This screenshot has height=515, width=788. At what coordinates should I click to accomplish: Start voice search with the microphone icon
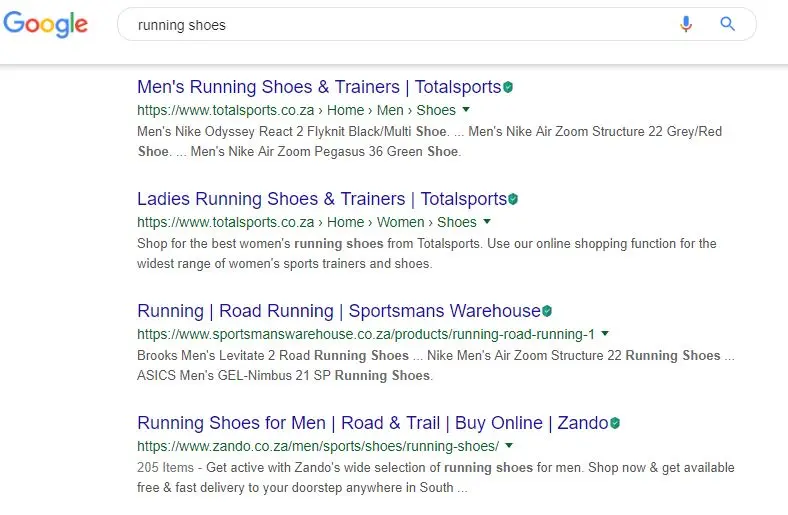pos(686,25)
